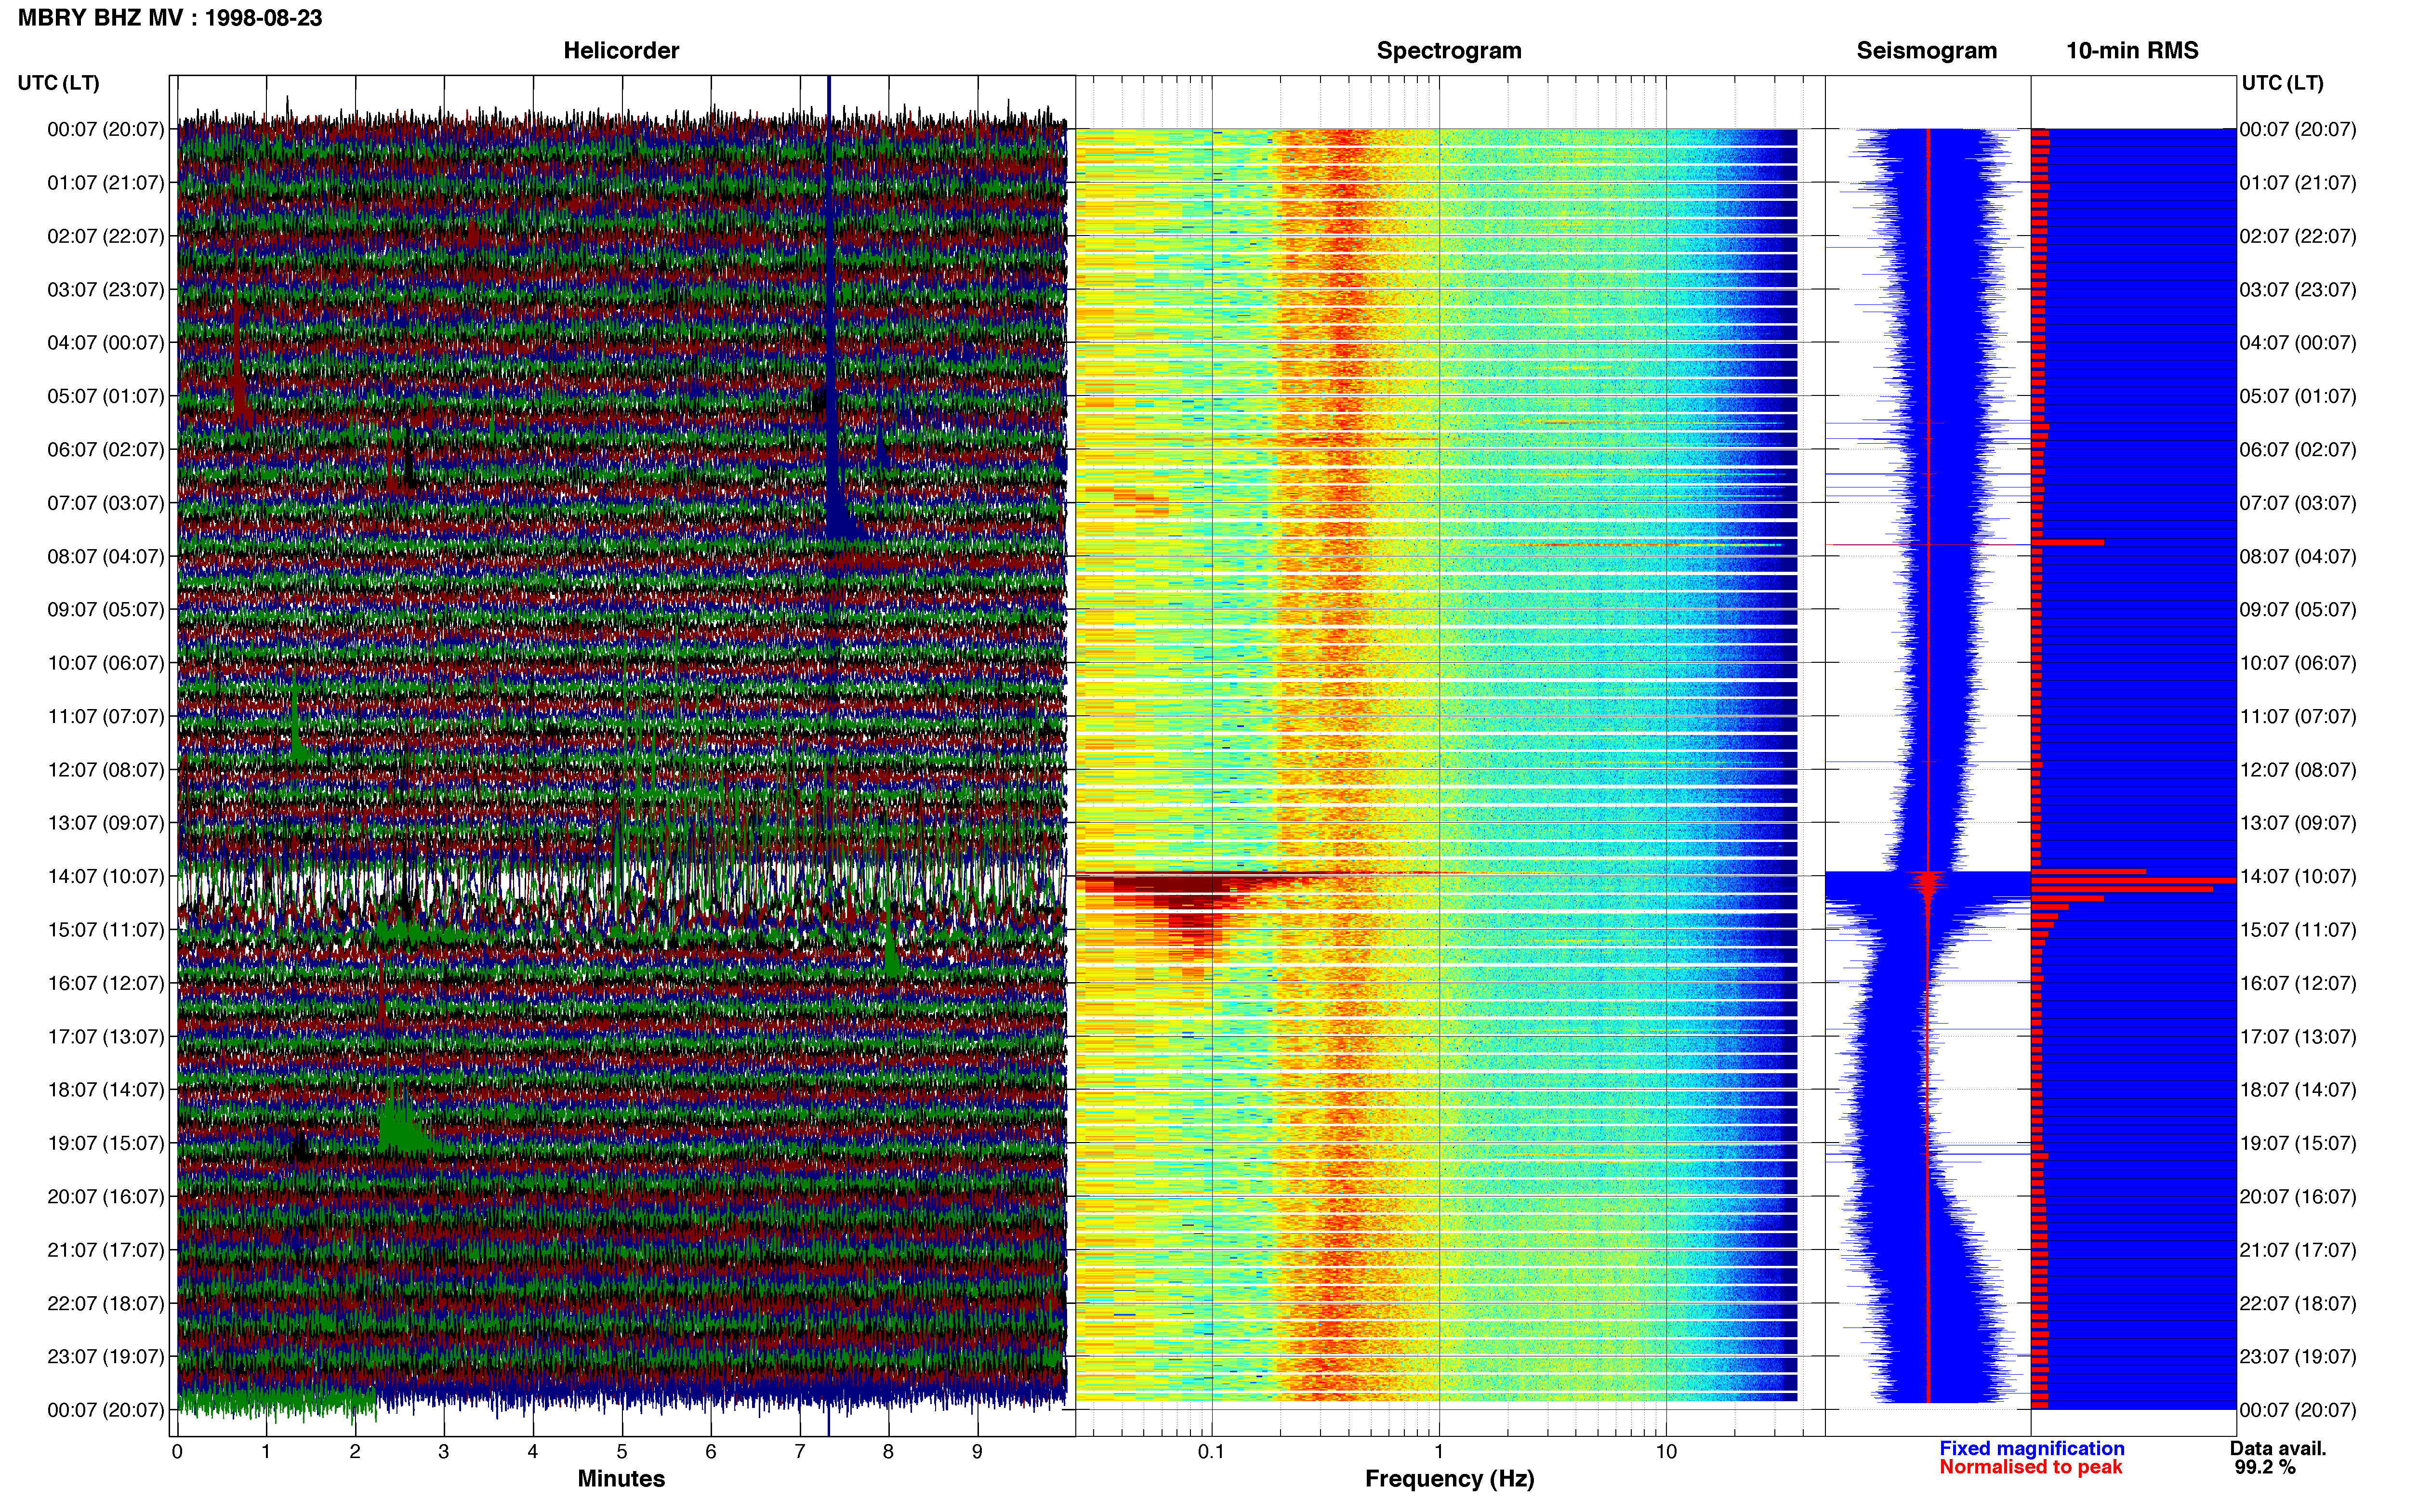Click the 4 tick on the Minutes axis
Image resolution: width=2418 pixels, height=1512 pixels.
(x=533, y=1452)
